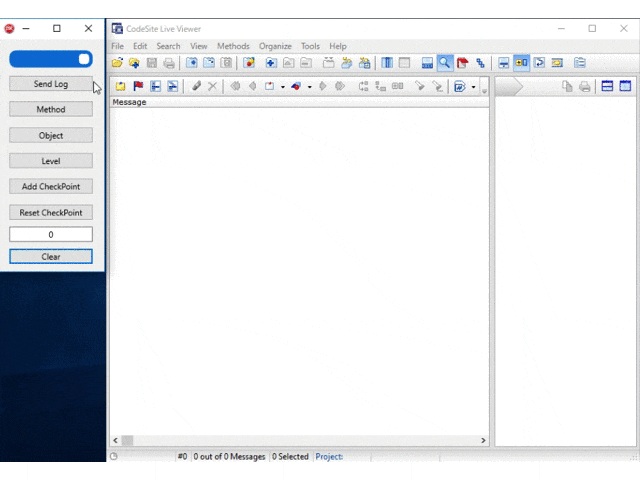This screenshot has width=640, height=480.
Task: Click the Message column header
Action: pyautogui.click(x=300, y=102)
